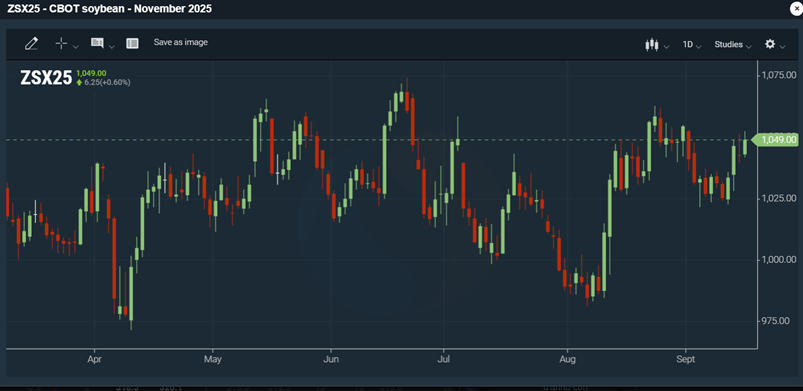Open the annotation comment tool
803x391 pixels.
click(x=97, y=43)
